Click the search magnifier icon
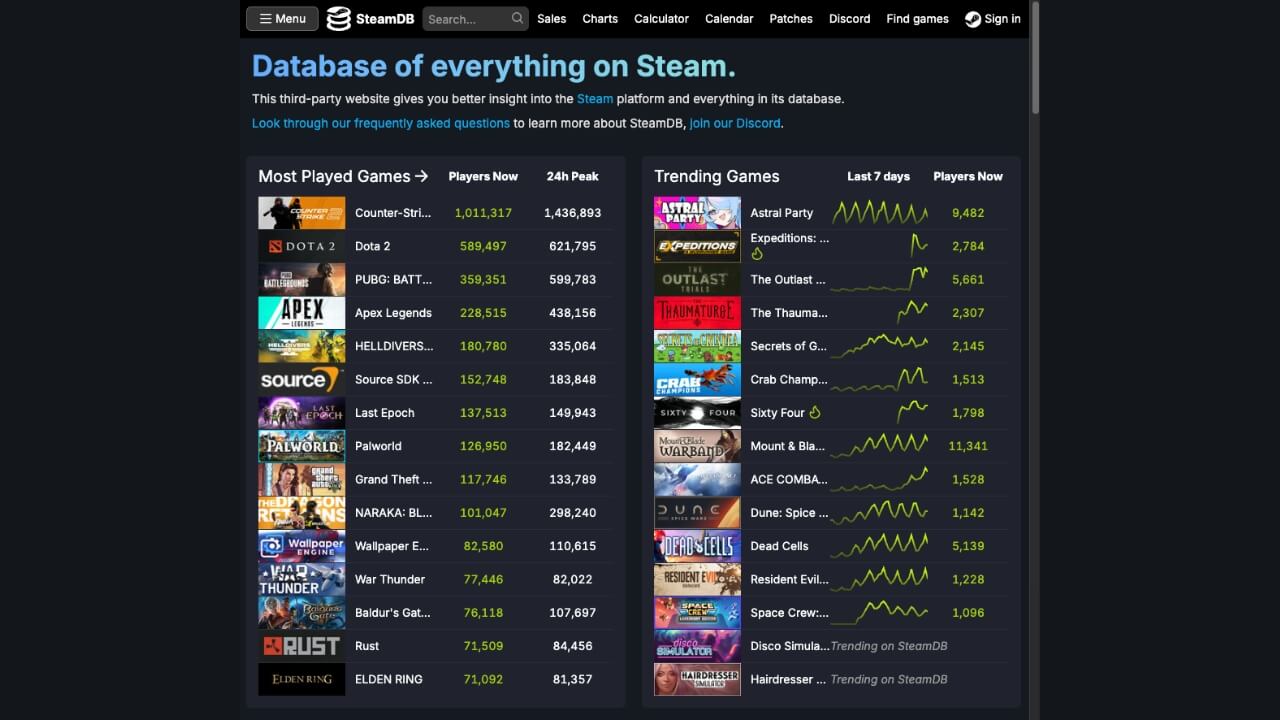 tap(515, 18)
